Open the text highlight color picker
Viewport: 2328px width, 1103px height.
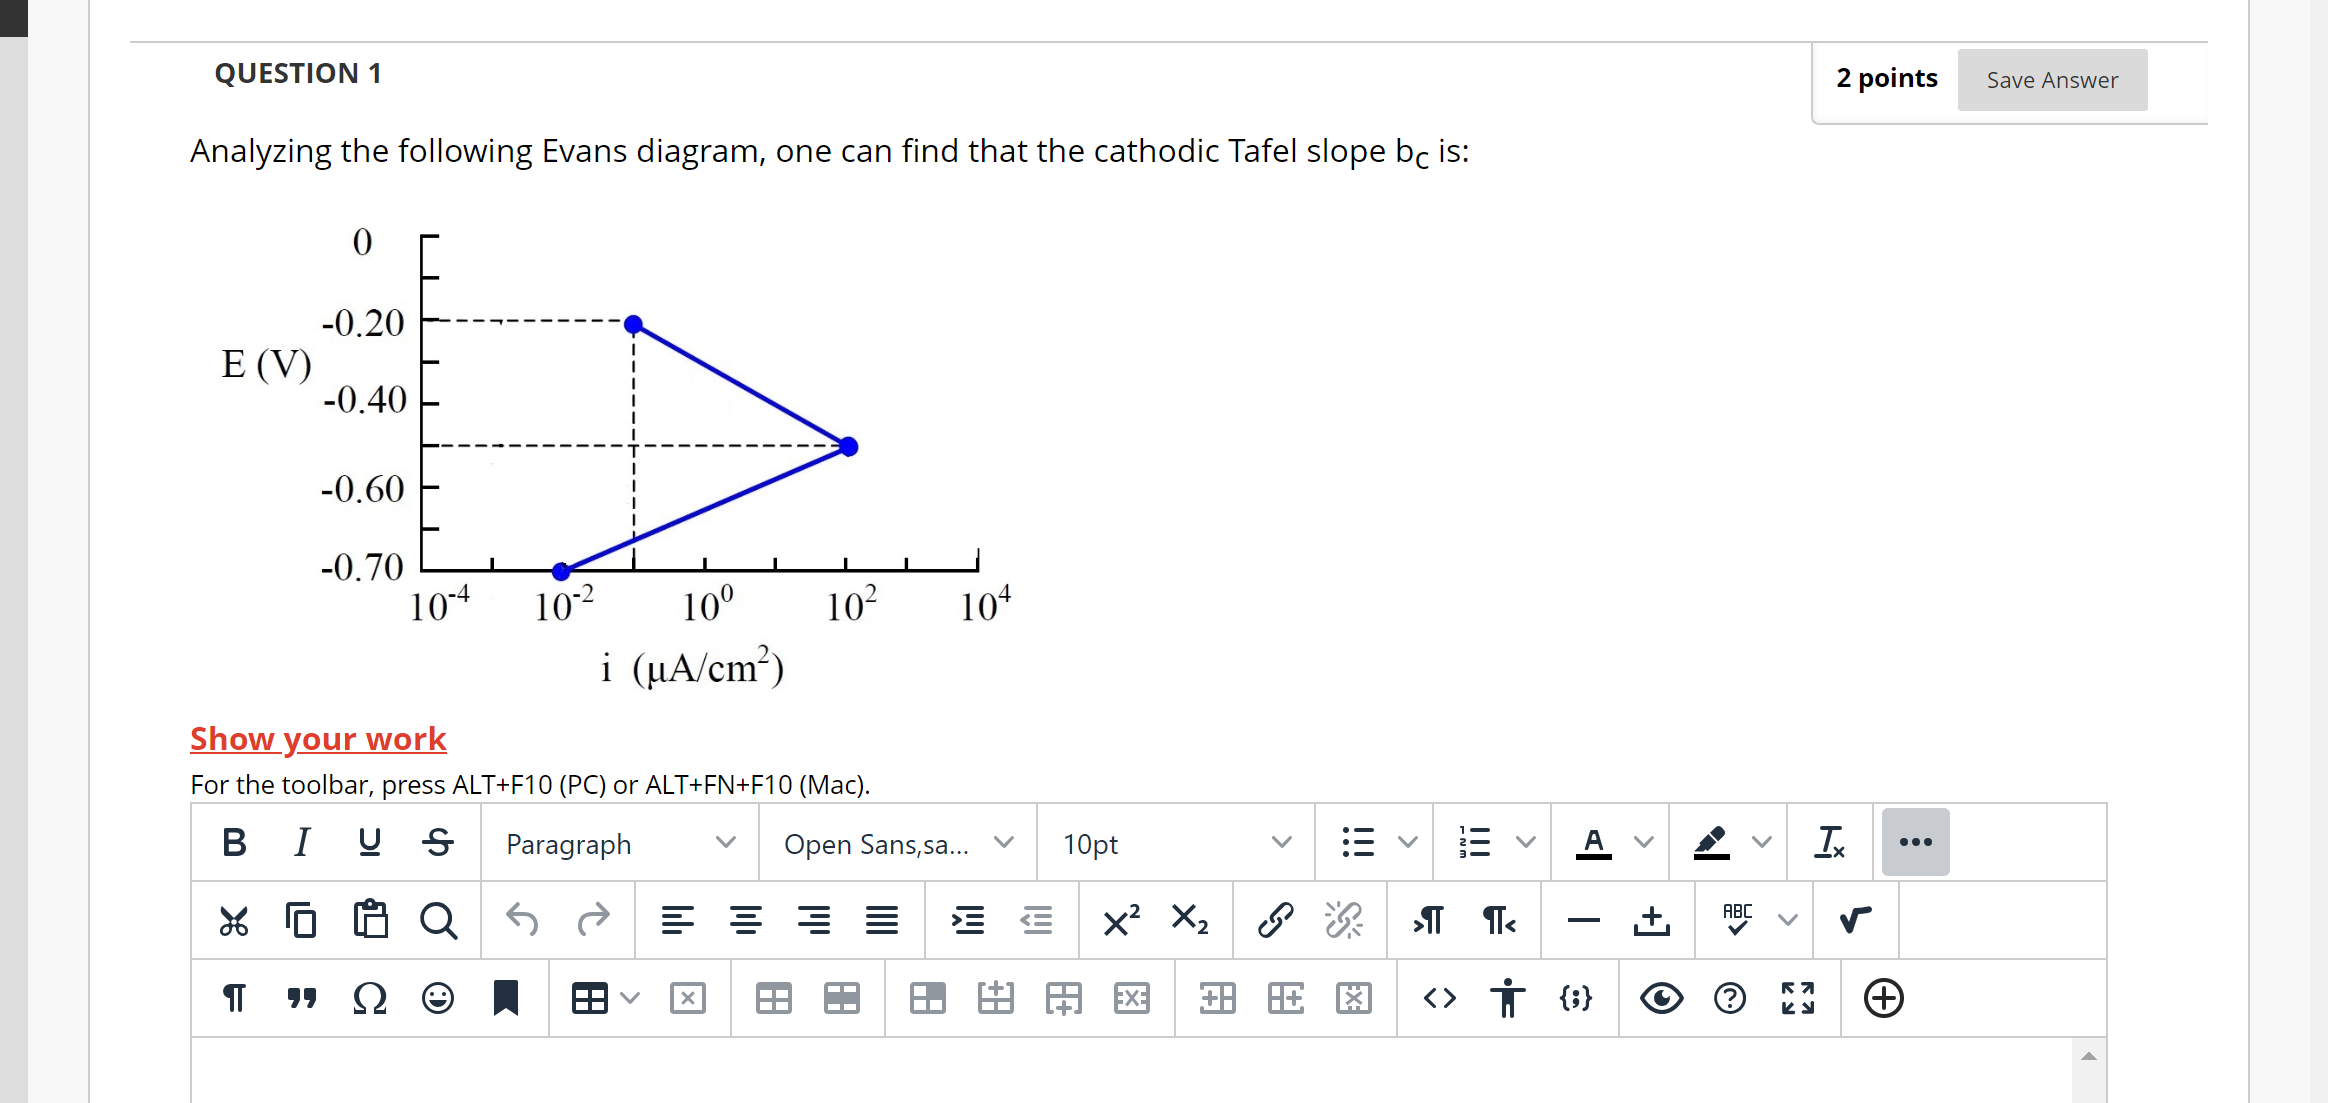(x=1710, y=843)
